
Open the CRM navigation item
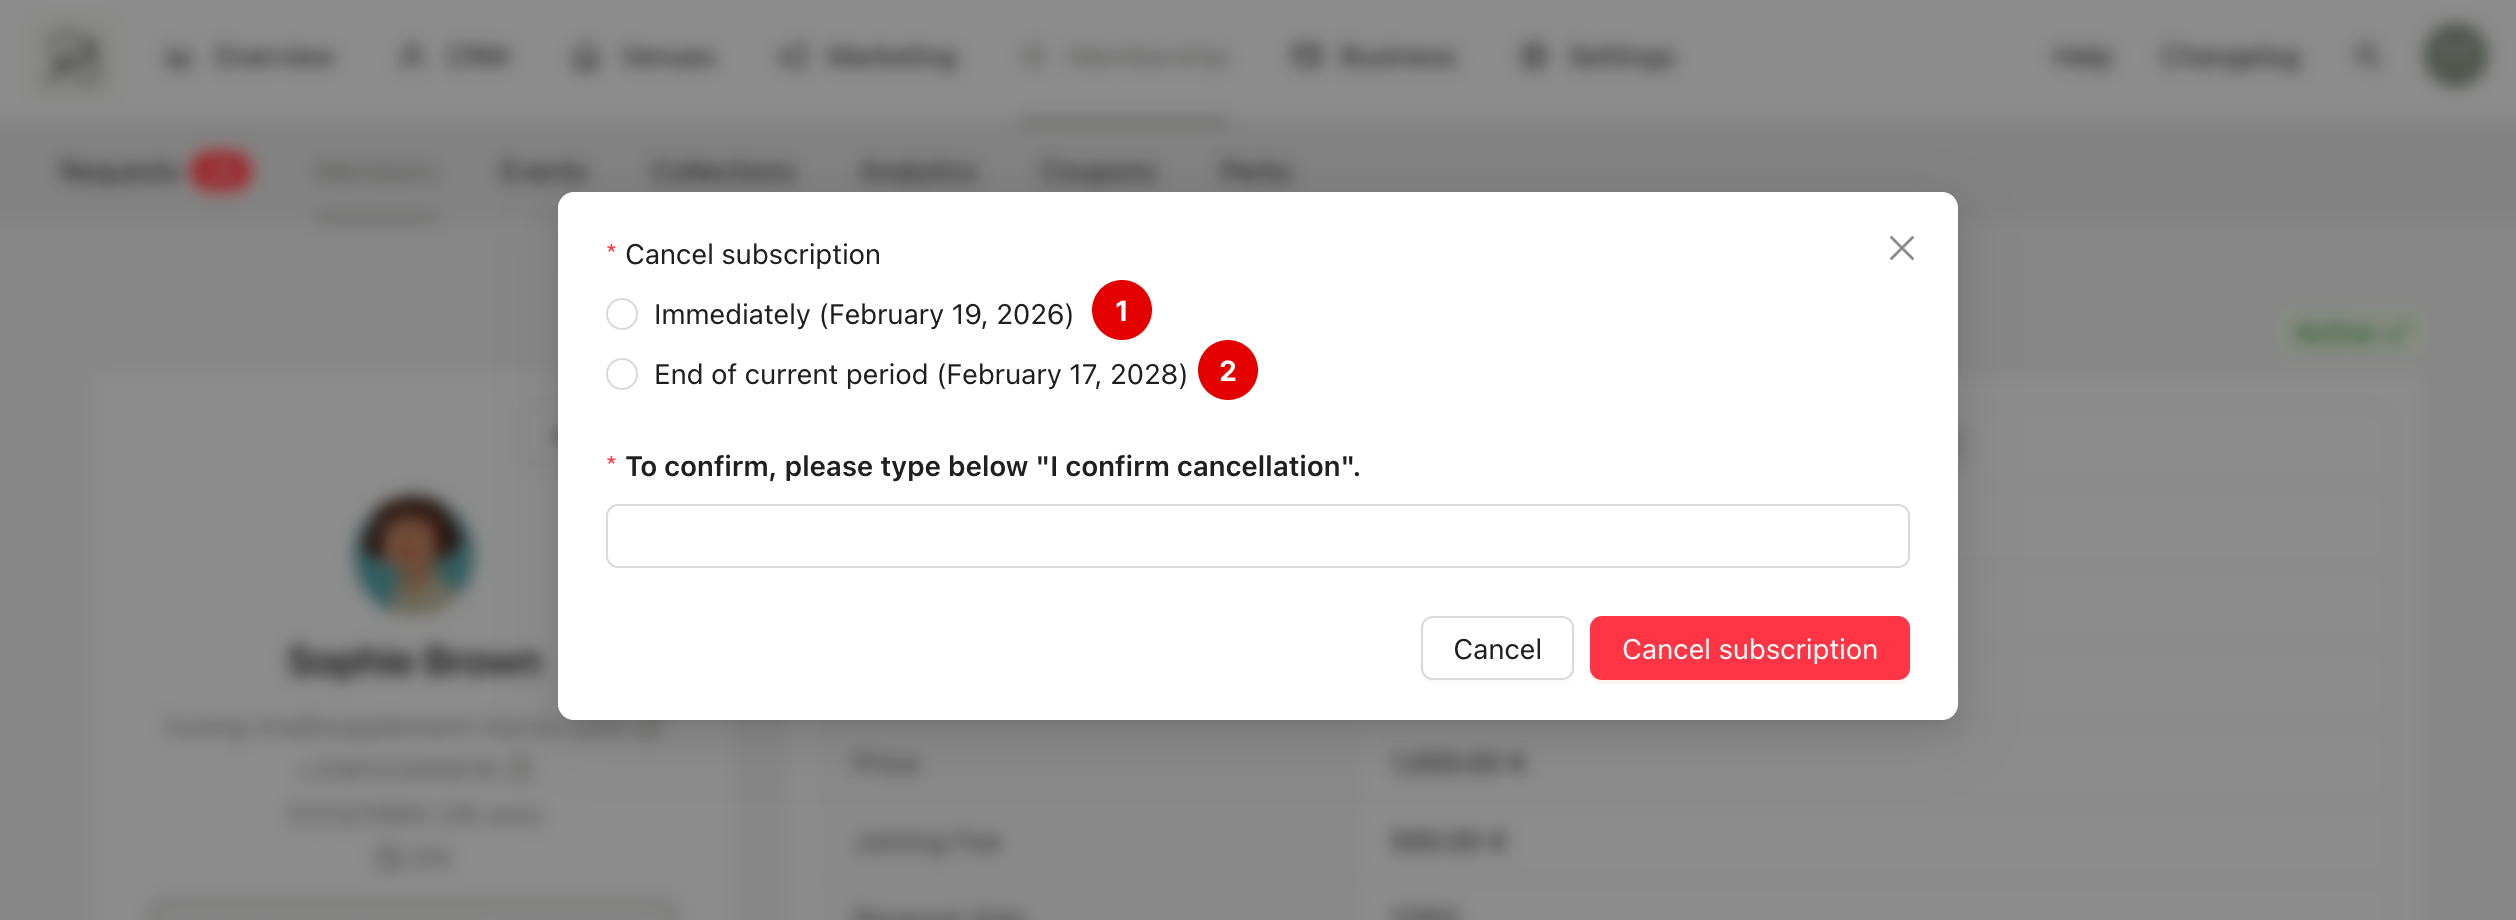(x=456, y=56)
